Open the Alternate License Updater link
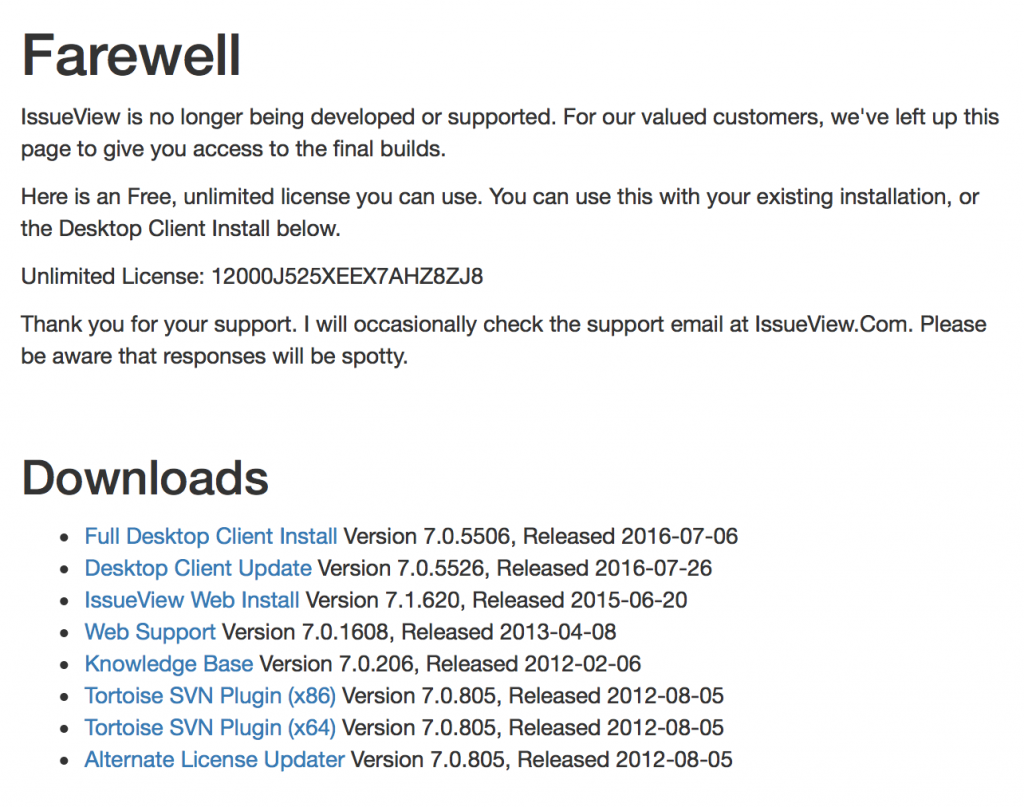The height and width of the screenshot is (807, 1024). tap(215, 759)
